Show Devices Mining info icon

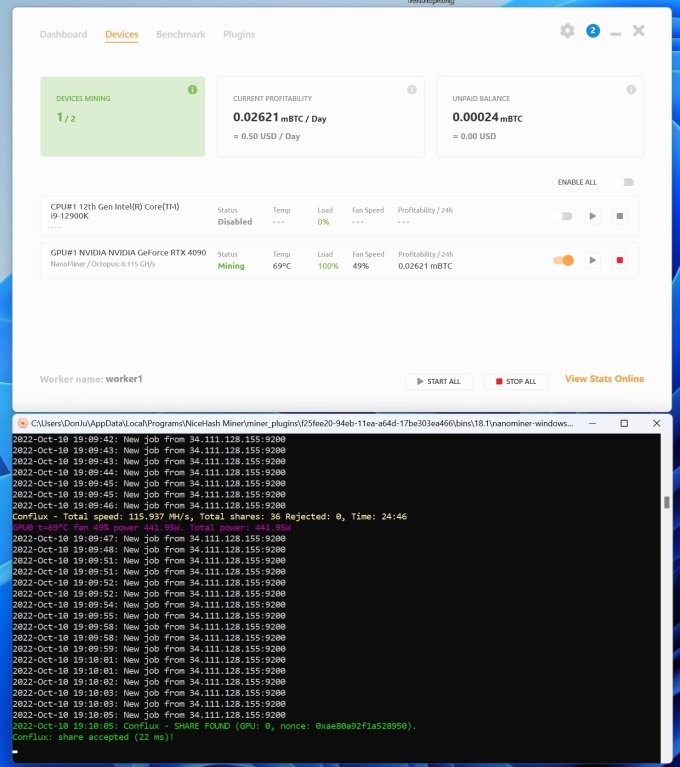click(192, 90)
